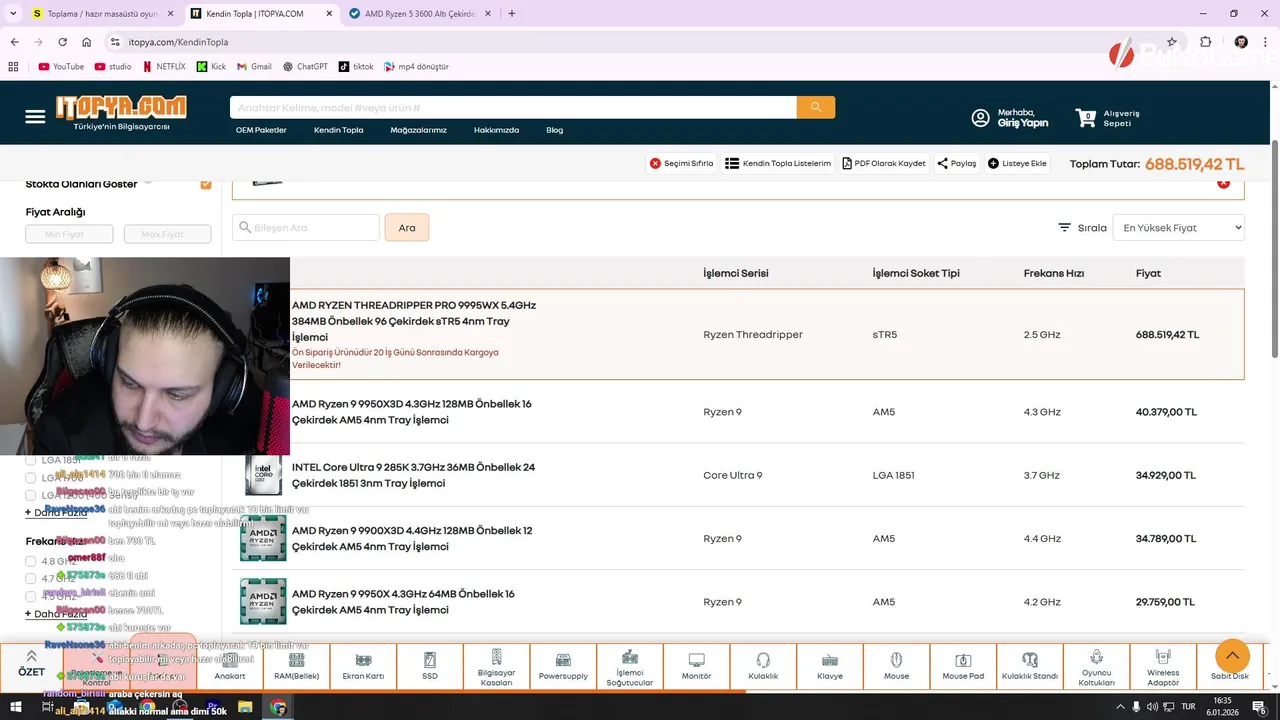
Task: Open the Chrome tab search dropdown arrow
Action: point(14,13)
